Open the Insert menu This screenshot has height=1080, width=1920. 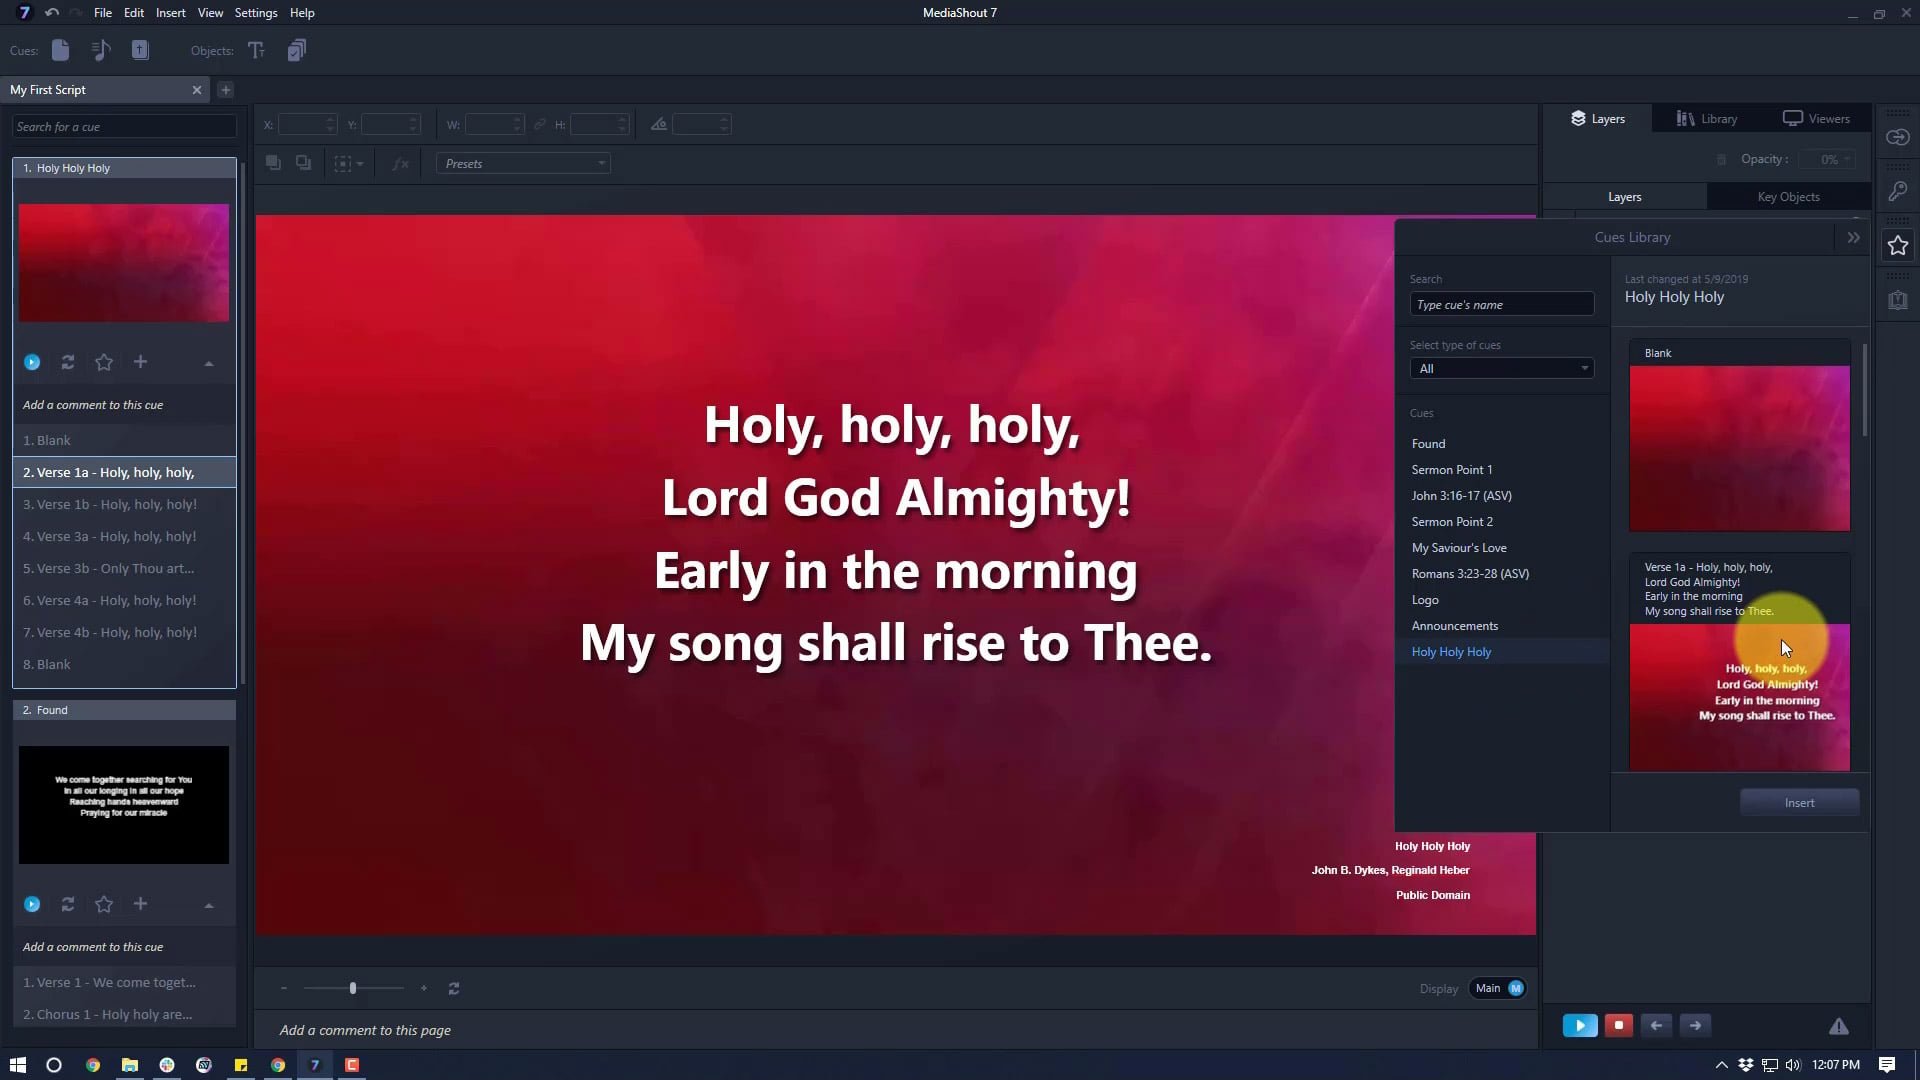tap(170, 13)
